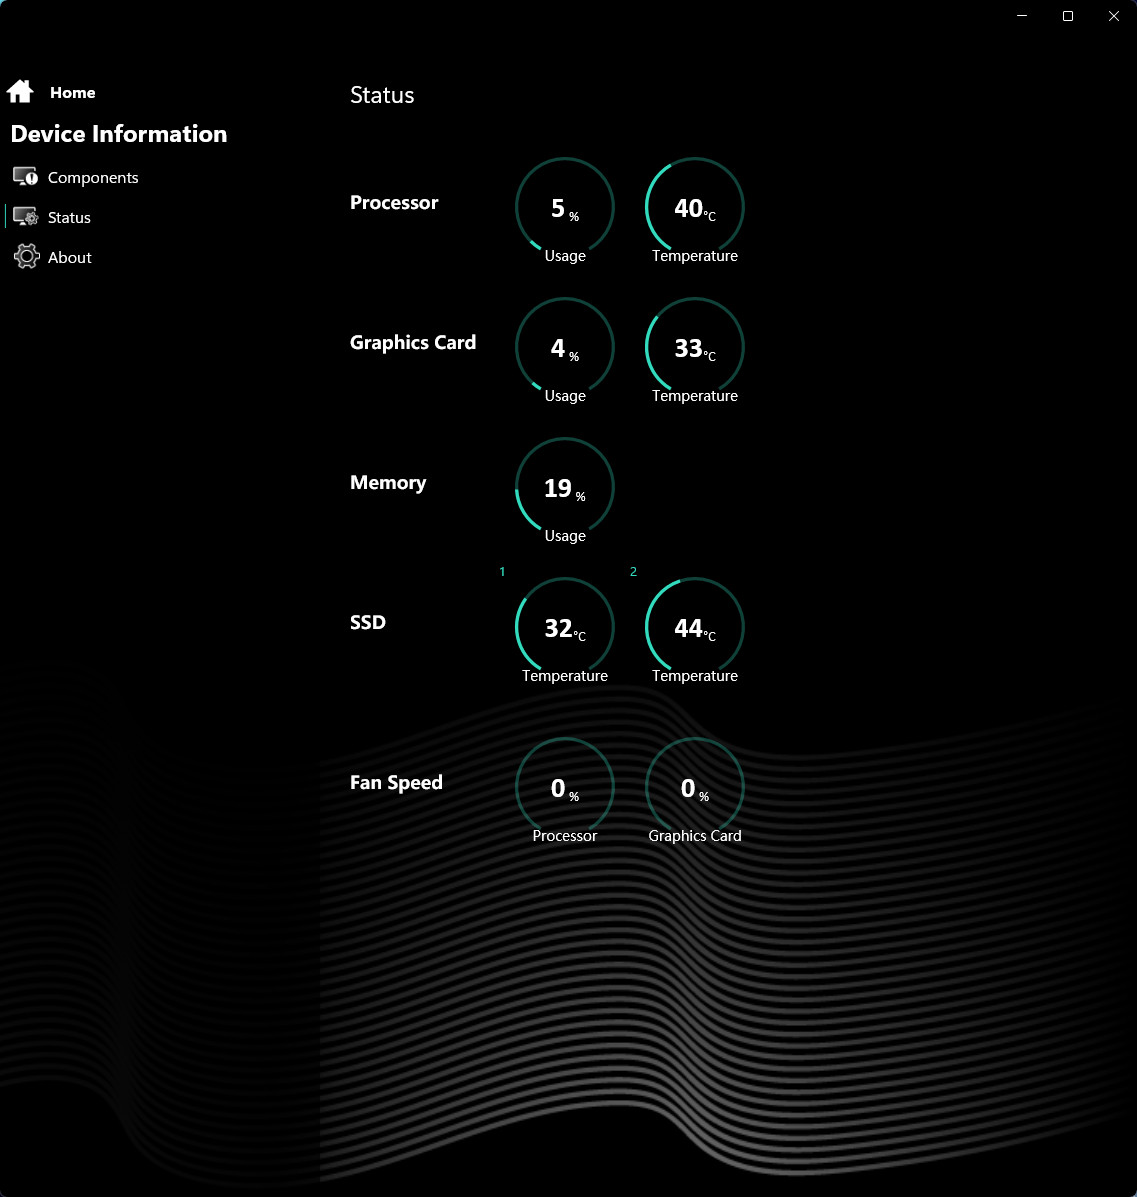Click the Memory usage gauge showing 19%

coord(565,488)
